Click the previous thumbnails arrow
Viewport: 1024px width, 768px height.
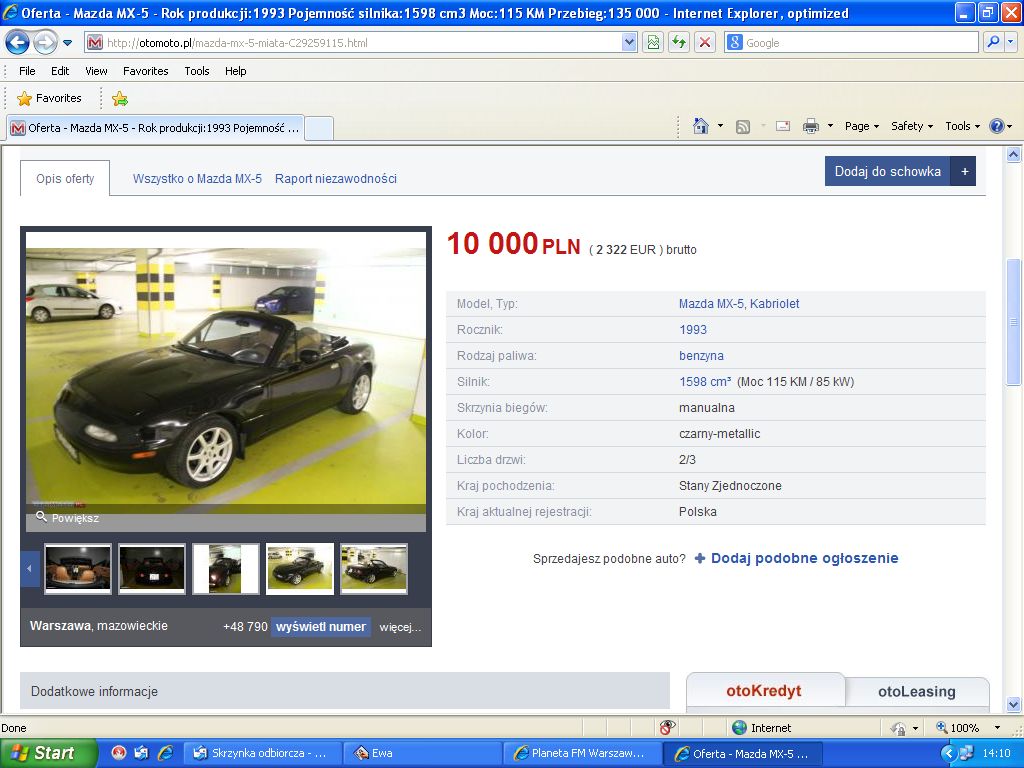click(29, 568)
